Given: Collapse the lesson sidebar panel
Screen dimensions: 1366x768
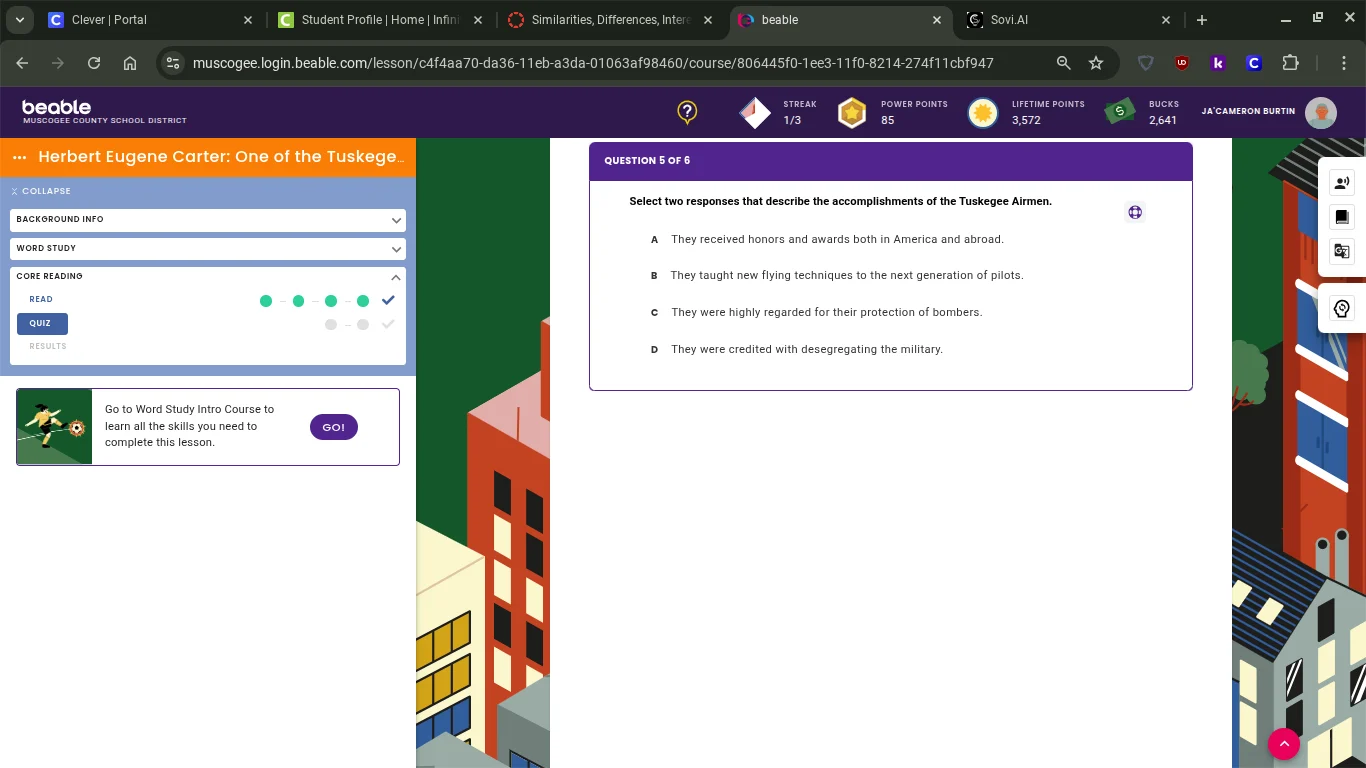Looking at the screenshot, I should (x=41, y=191).
